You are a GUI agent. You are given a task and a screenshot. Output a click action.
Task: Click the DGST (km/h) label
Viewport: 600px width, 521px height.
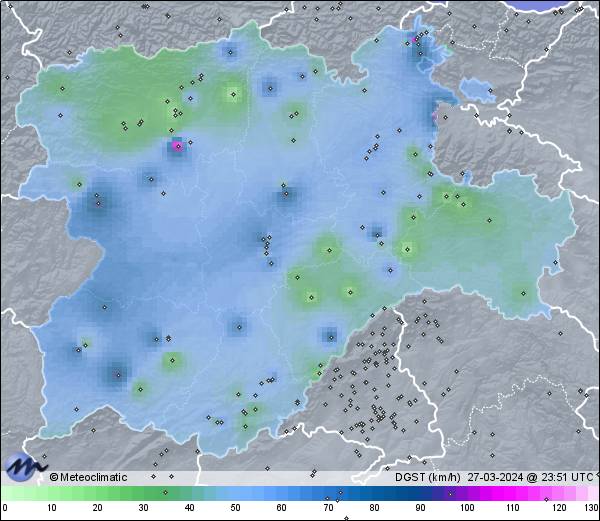428,477
